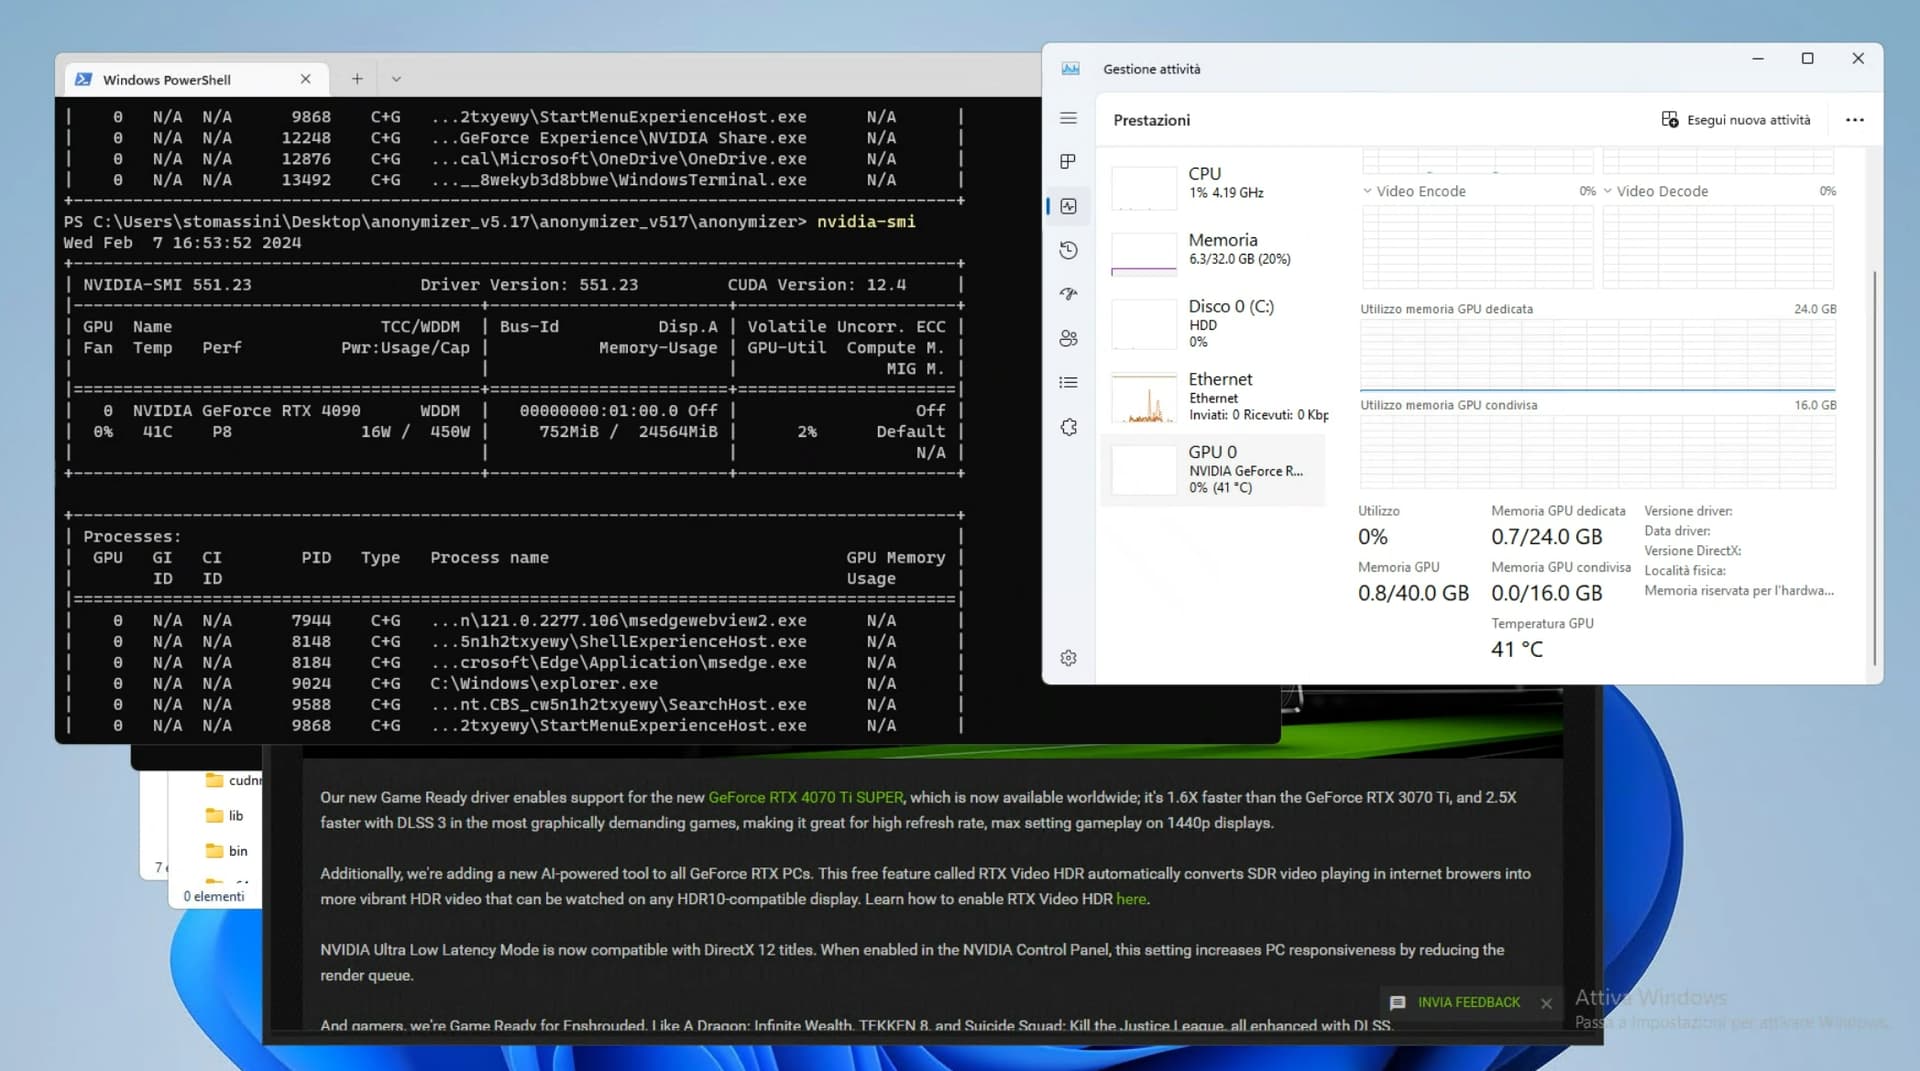Open the lib folder in File Explorer
The image size is (1920, 1071).
[225, 815]
